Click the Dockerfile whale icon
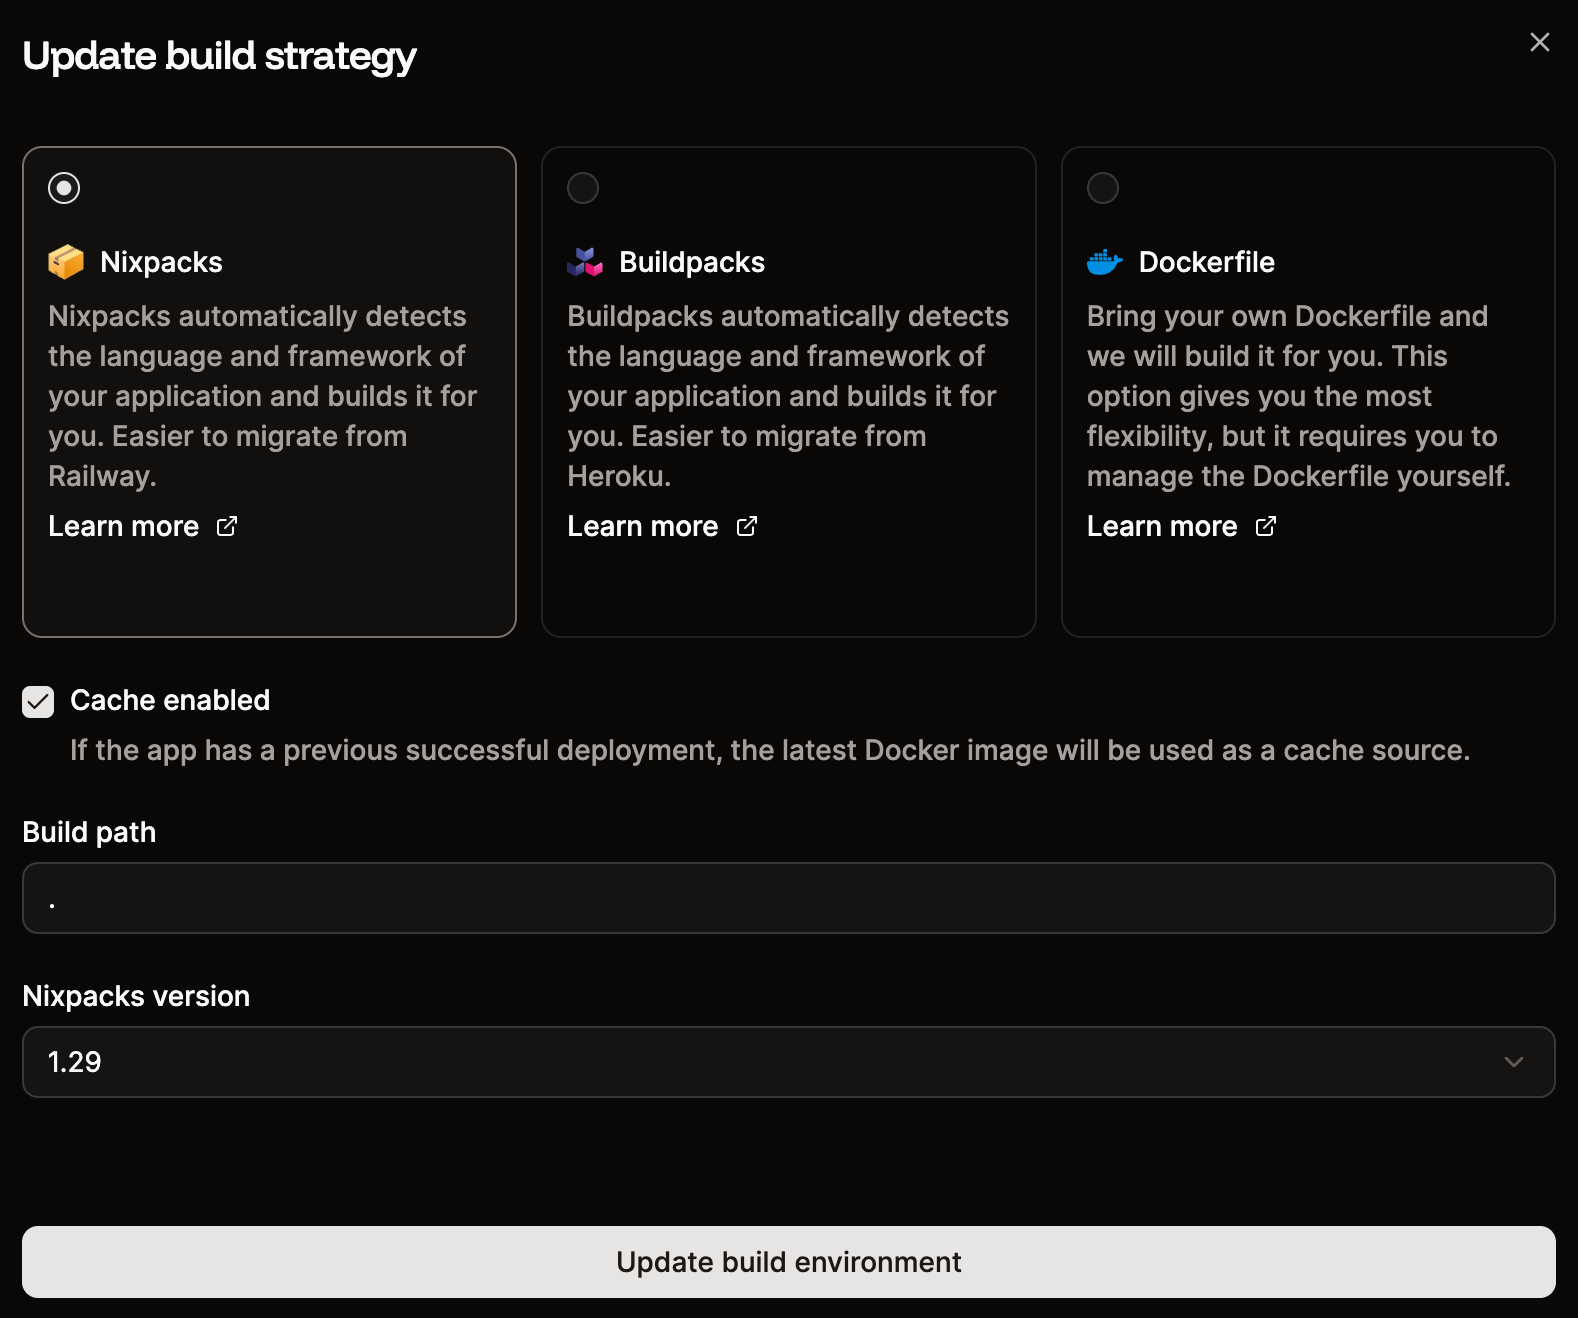1578x1318 pixels. coord(1105,262)
